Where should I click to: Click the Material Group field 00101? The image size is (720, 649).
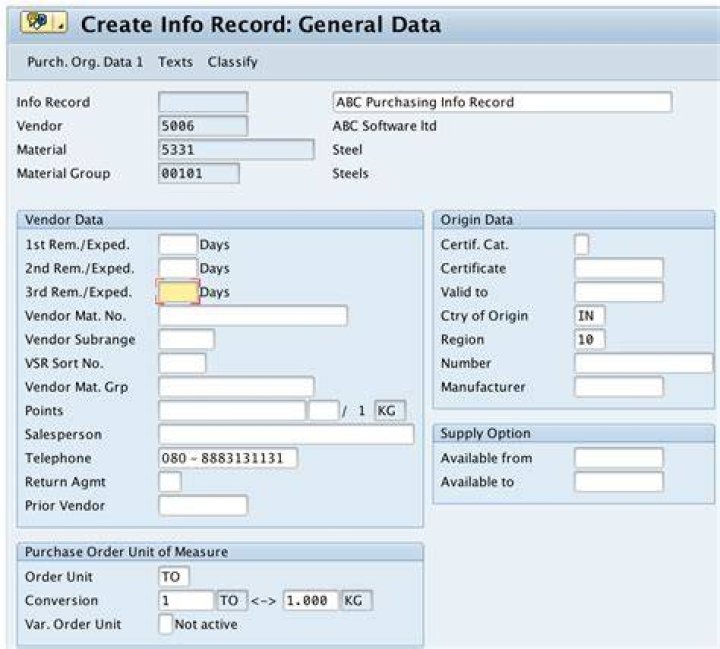[198, 174]
